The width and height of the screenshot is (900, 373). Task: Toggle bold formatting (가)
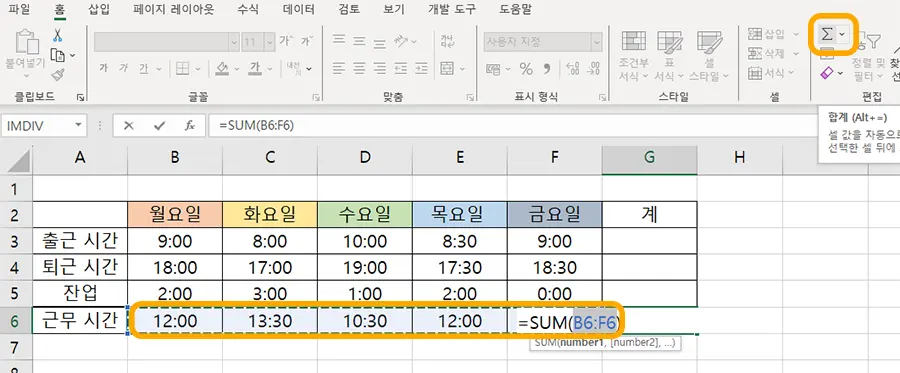(103, 68)
